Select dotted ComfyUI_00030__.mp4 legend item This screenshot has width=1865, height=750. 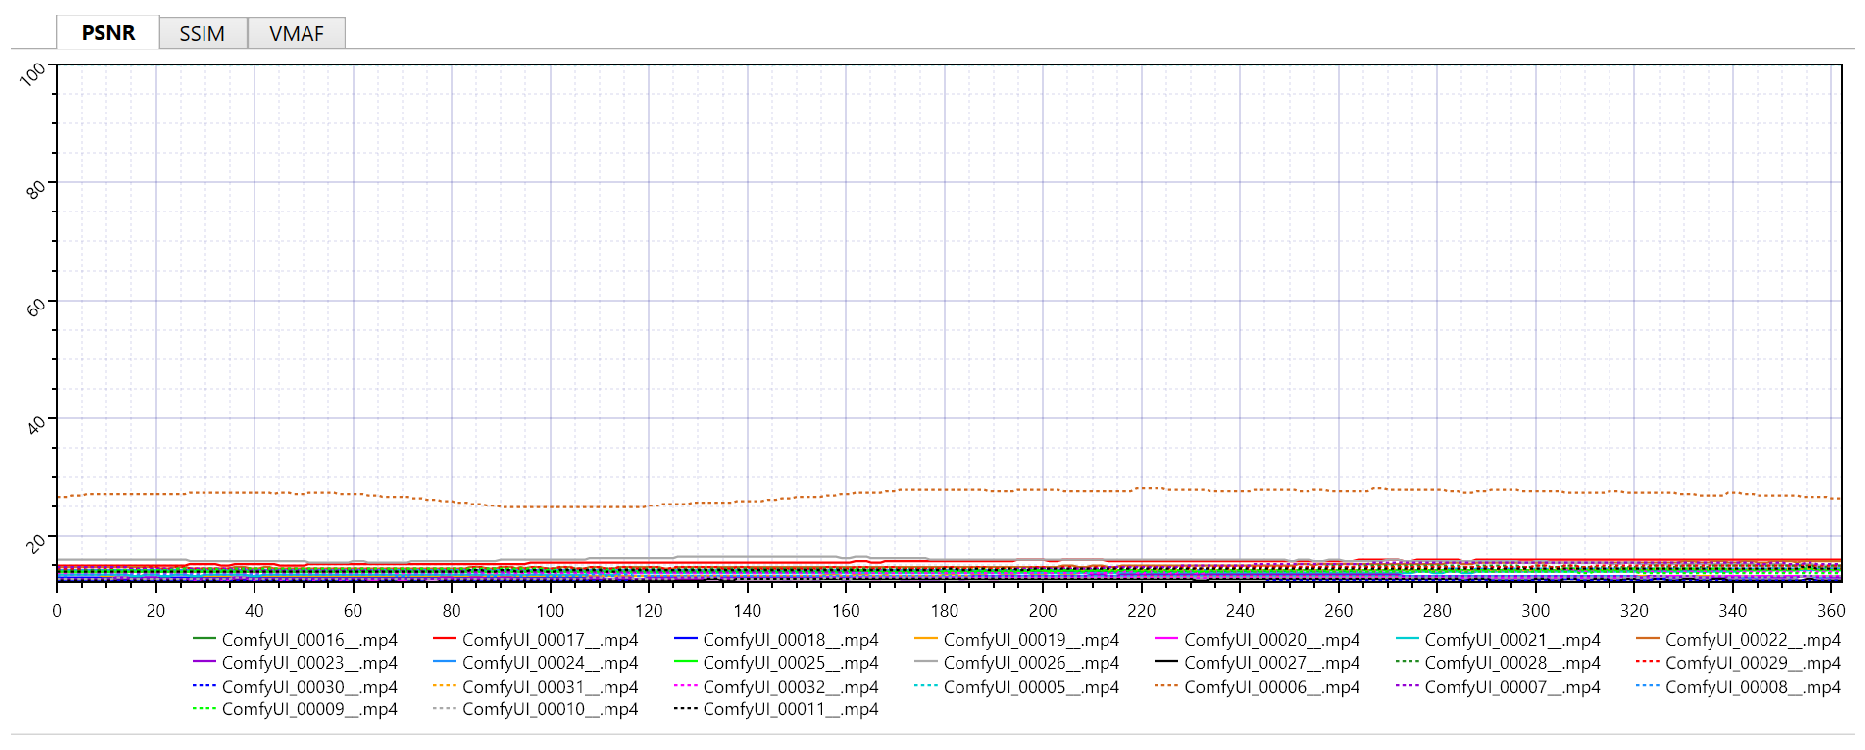[309, 687]
